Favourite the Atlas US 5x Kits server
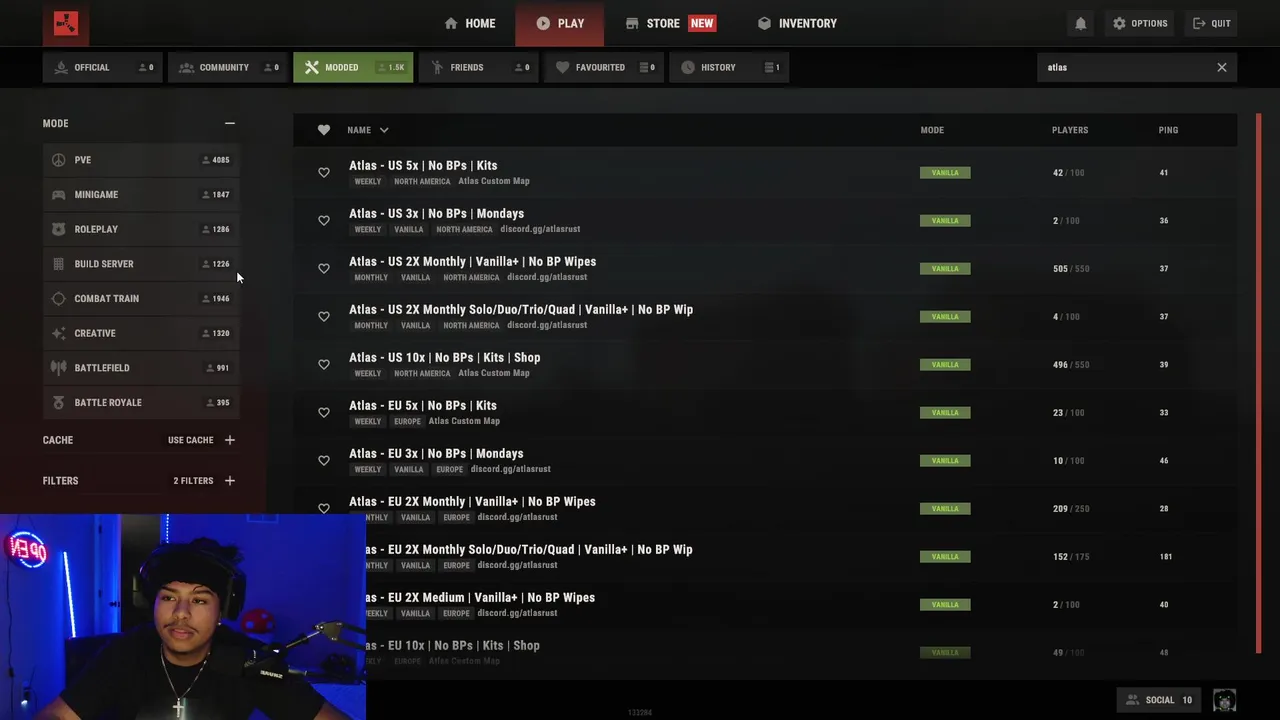The height and width of the screenshot is (720, 1280). (324, 173)
